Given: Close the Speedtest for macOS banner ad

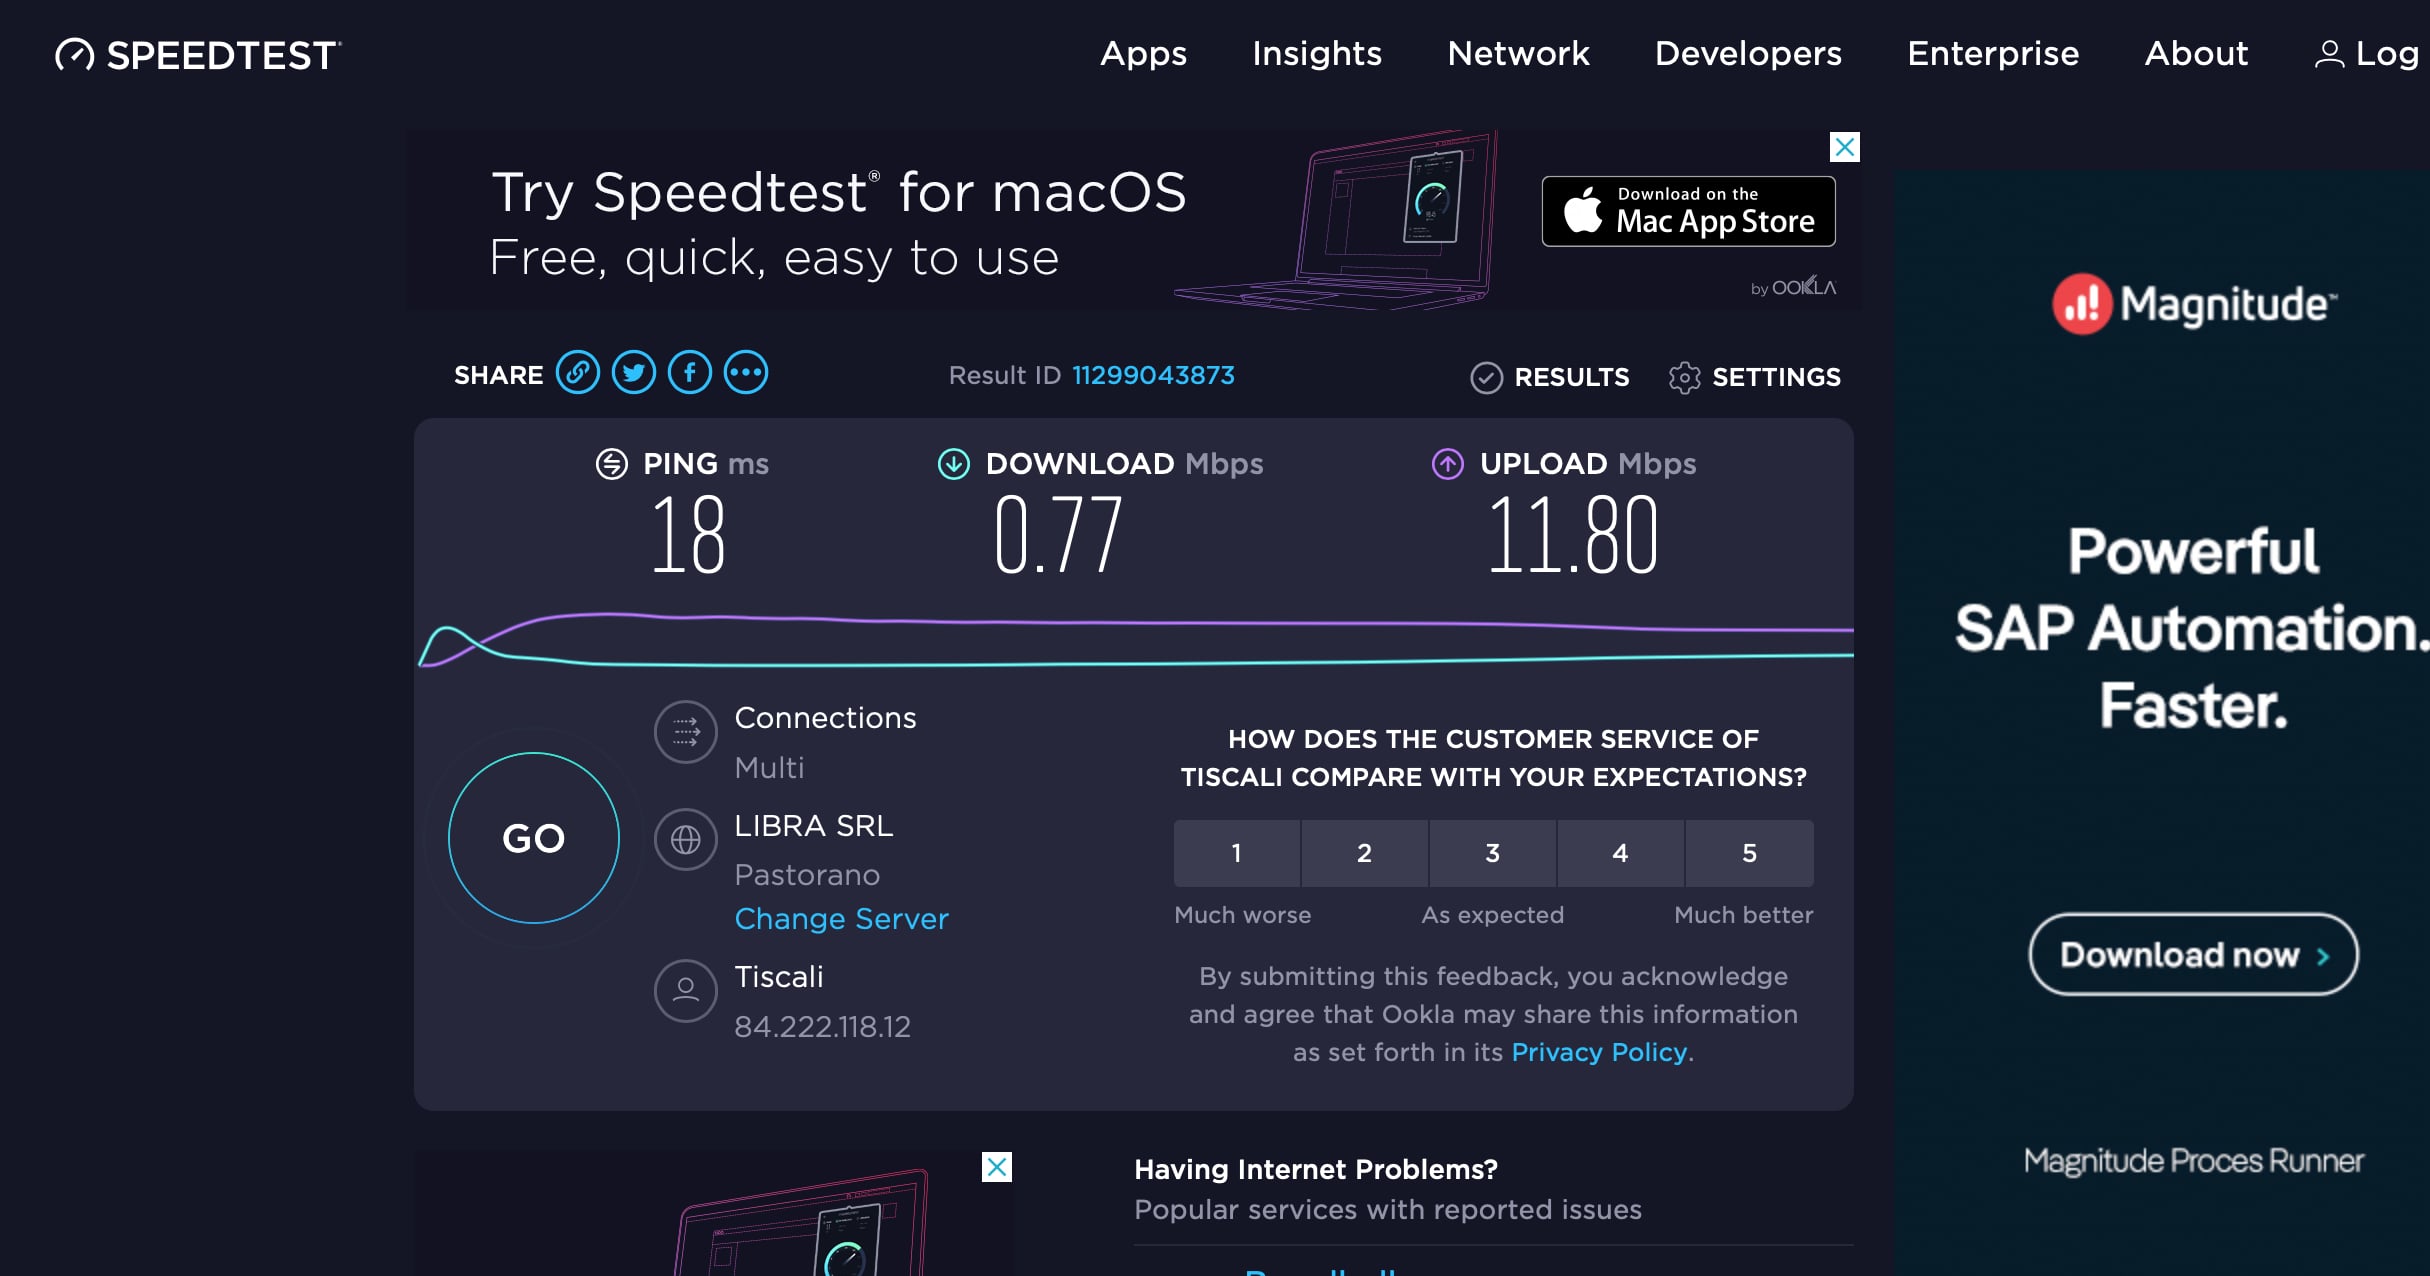Looking at the screenshot, I should tap(1845, 147).
